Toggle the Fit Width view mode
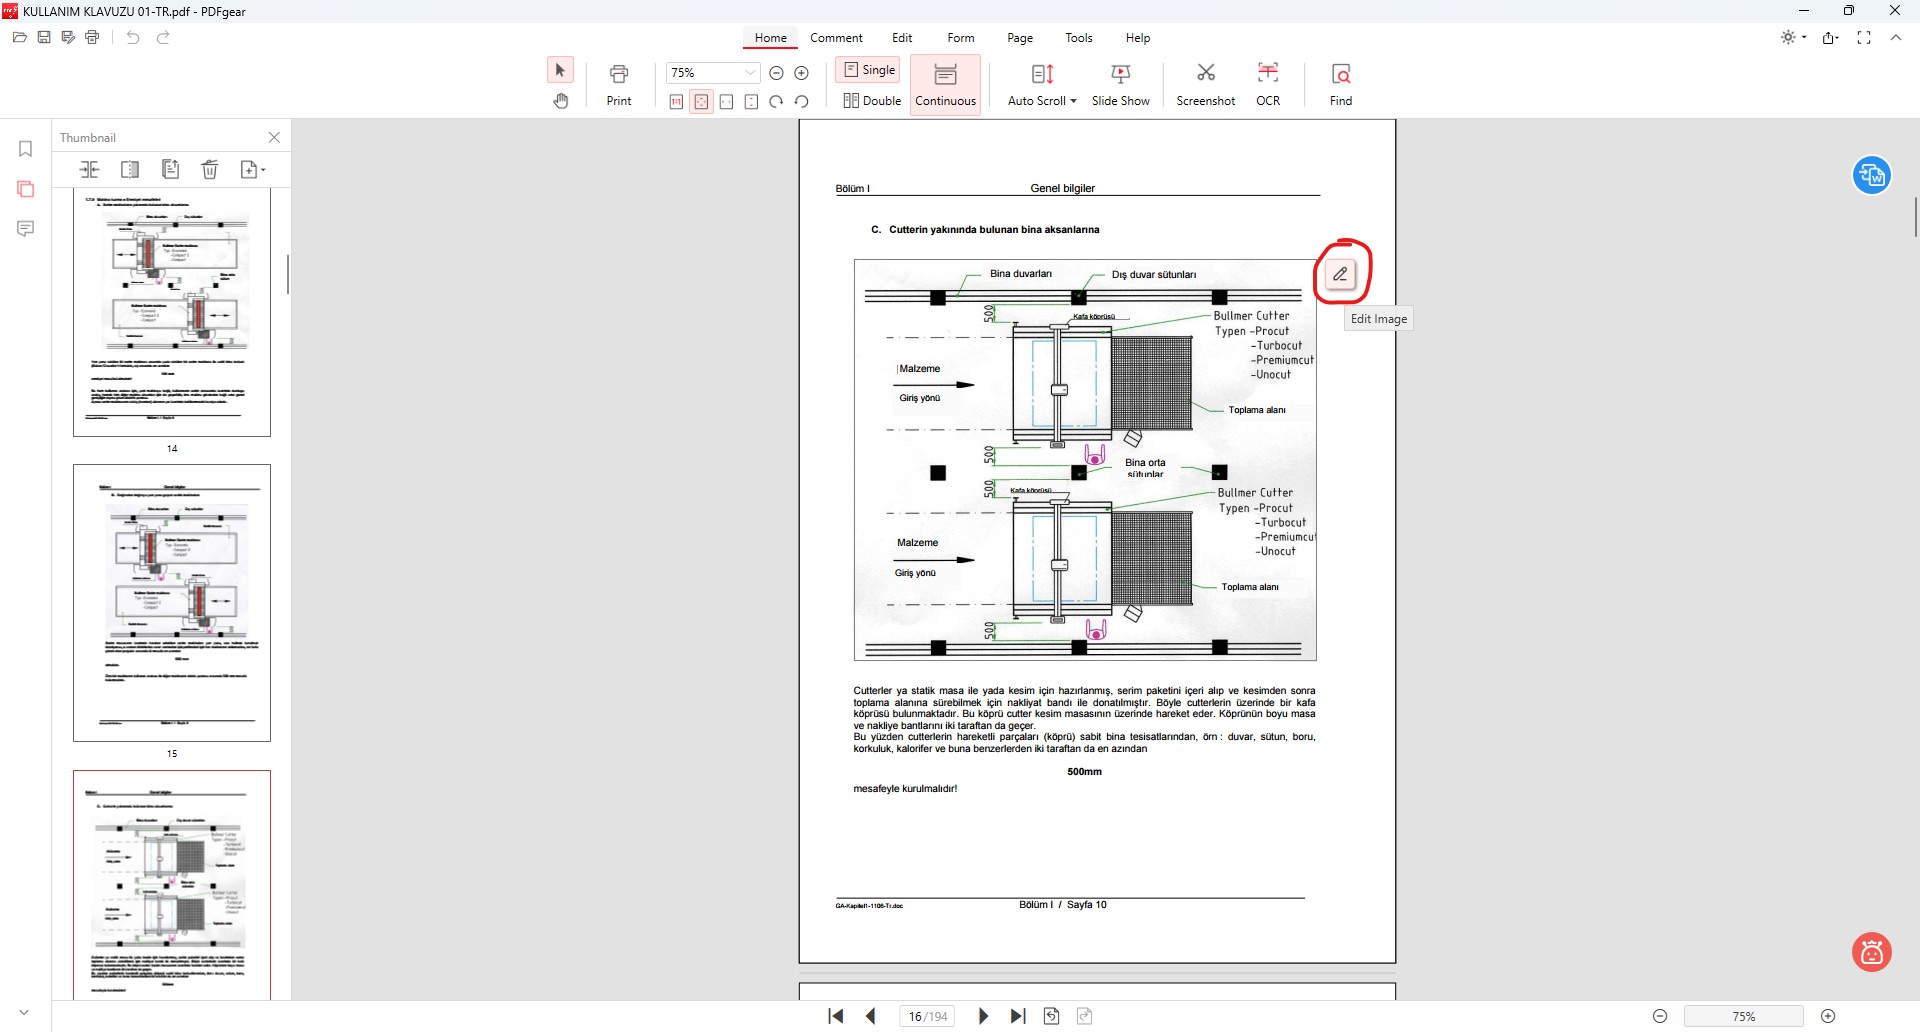The image size is (1920, 1032). [726, 102]
